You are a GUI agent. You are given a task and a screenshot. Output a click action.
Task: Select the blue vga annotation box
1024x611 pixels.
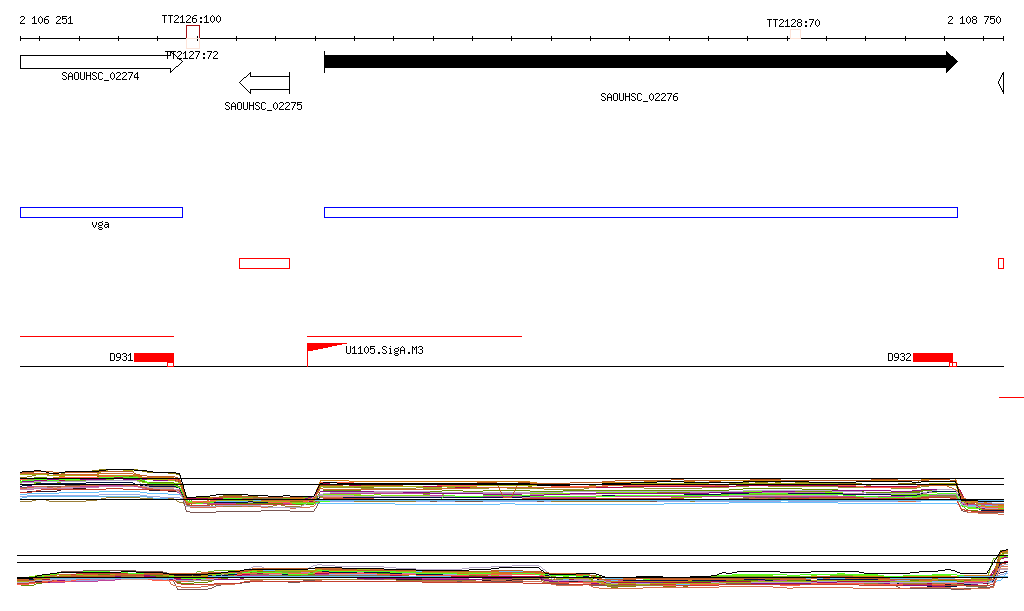tap(101, 212)
